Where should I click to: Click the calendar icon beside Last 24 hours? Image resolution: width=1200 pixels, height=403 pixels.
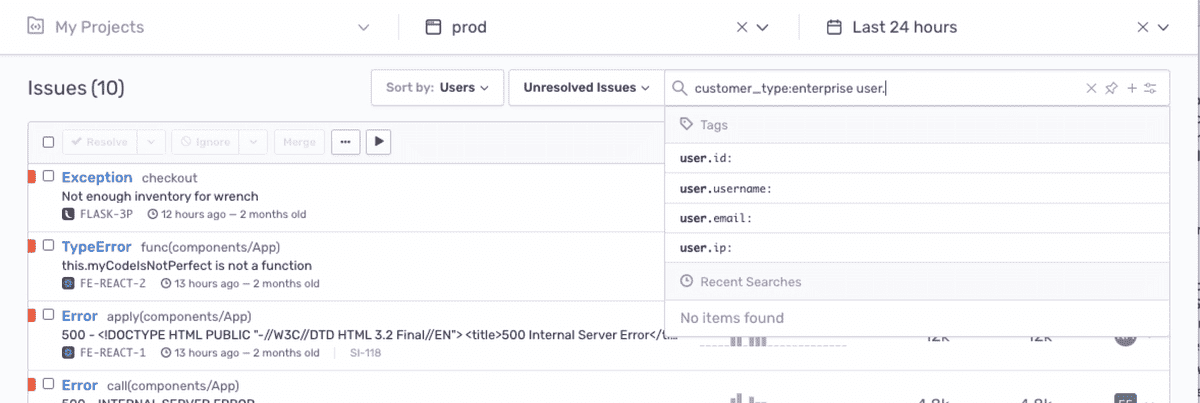(833, 27)
